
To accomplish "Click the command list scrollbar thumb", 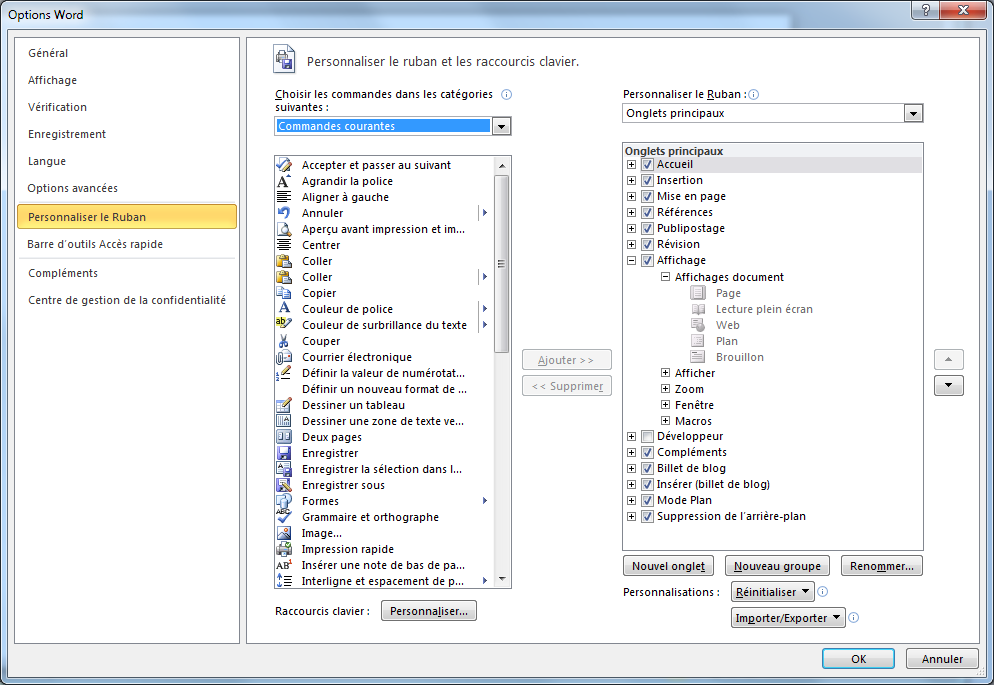I will (501, 264).
